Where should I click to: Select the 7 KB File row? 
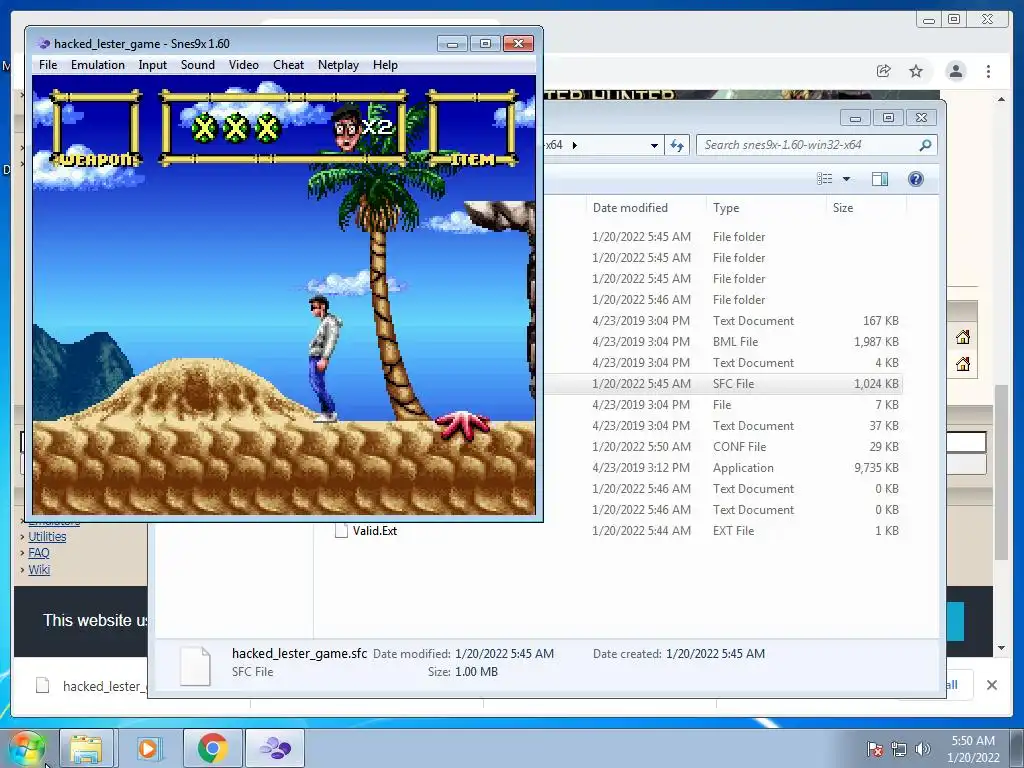tap(723, 405)
